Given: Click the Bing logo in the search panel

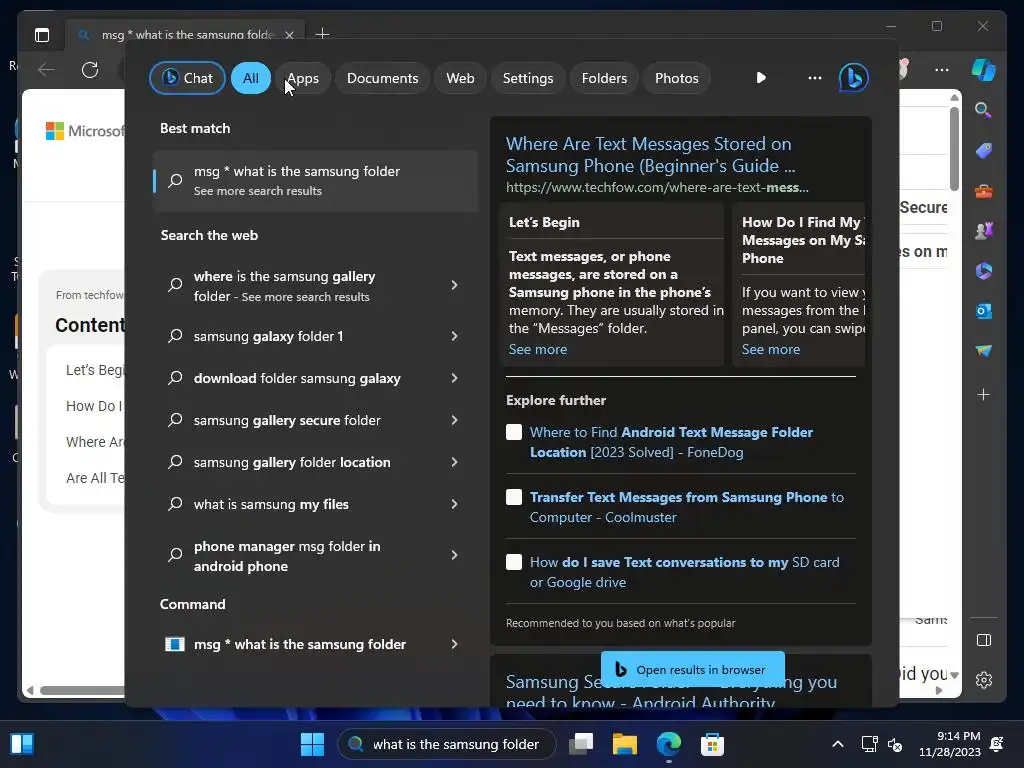Looking at the screenshot, I should pos(854,78).
